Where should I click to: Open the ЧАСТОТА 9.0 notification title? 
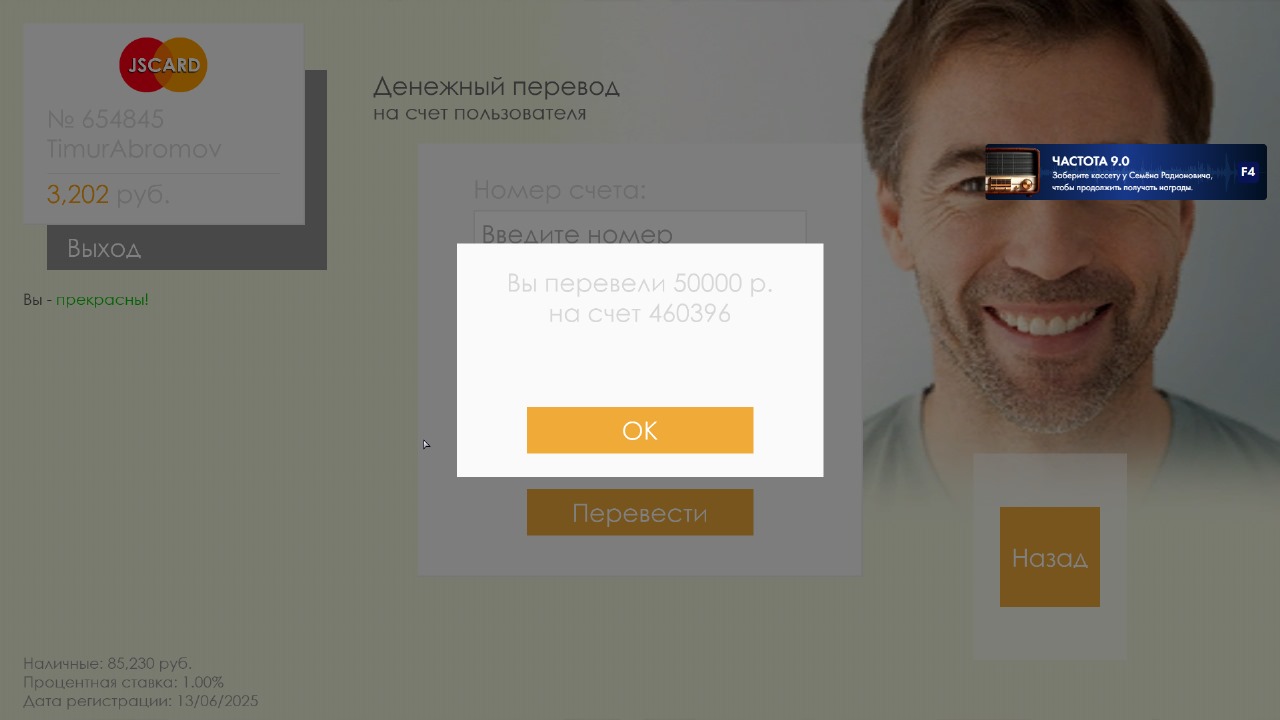(x=1090, y=161)
